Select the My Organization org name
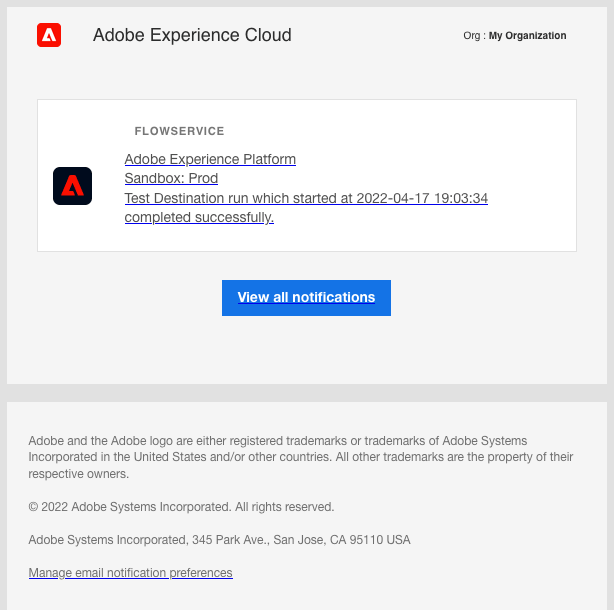This screenshot has height=610, width=614. point(527,36)
